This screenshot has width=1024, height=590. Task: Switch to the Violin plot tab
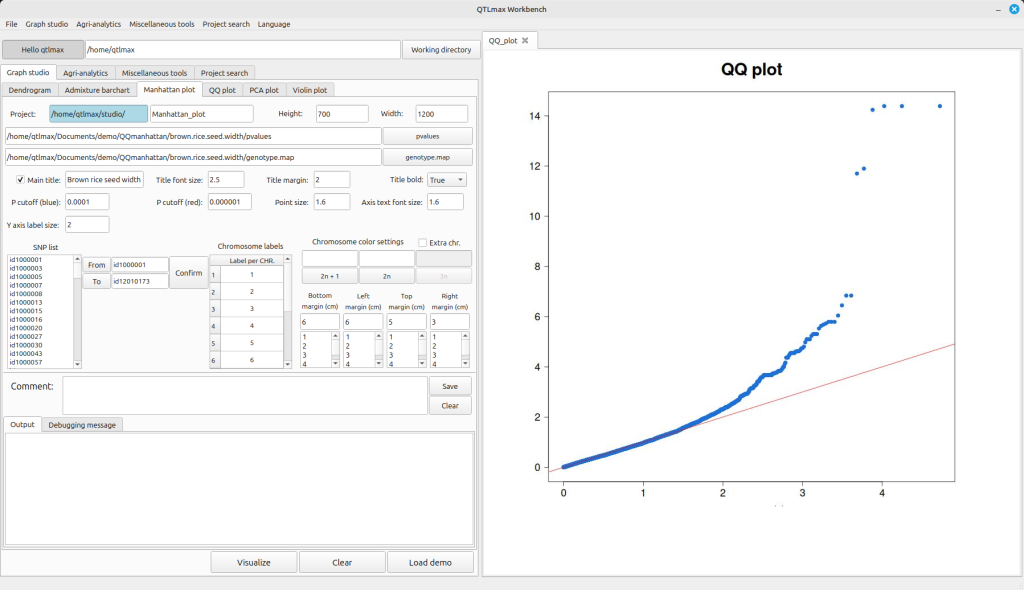[x=310, y=90]
